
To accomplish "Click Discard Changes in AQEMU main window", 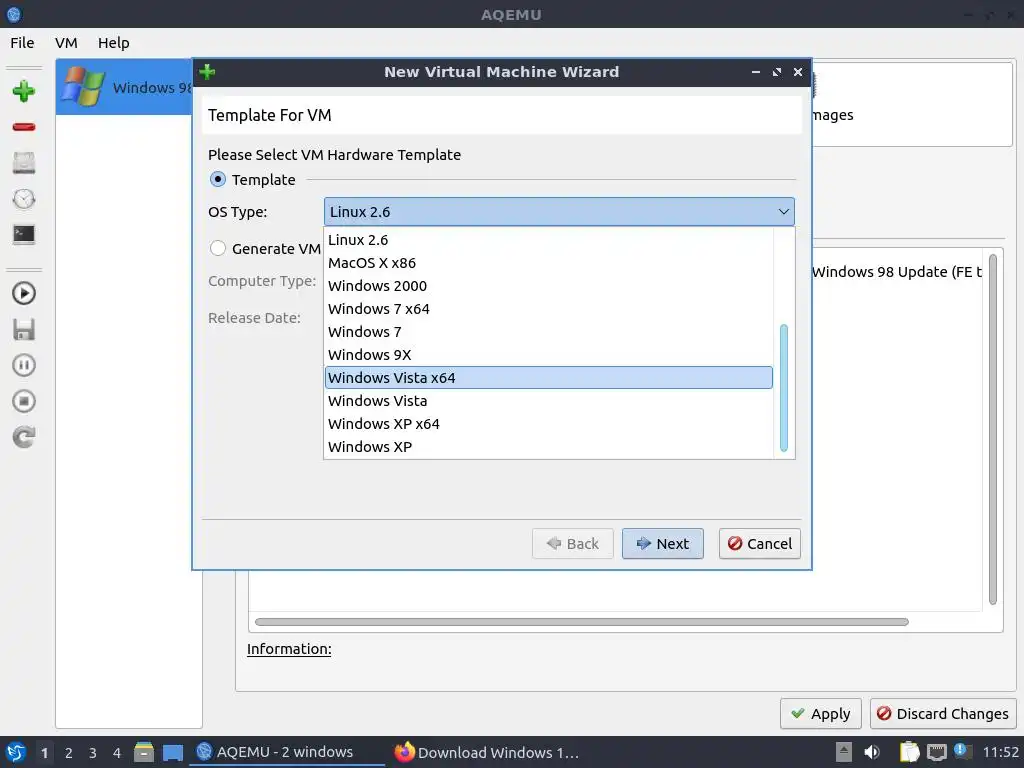I will coord(942,713).
